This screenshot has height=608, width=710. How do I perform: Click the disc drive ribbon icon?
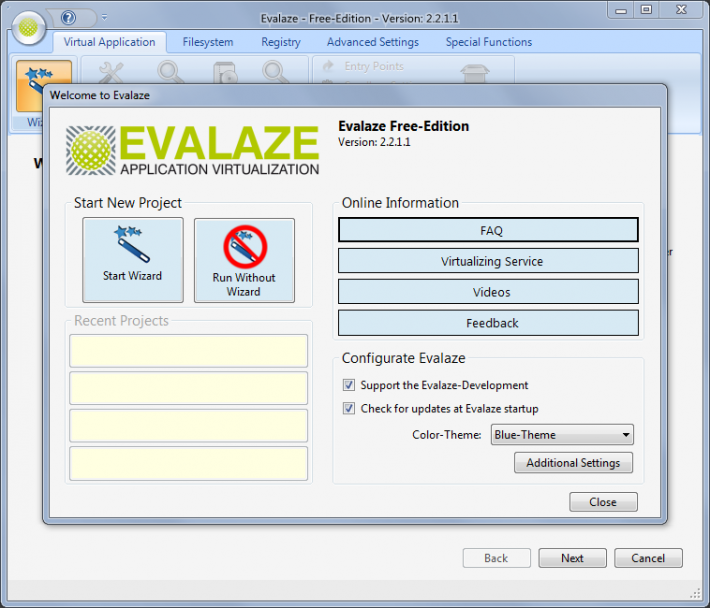tap(225, 73)
